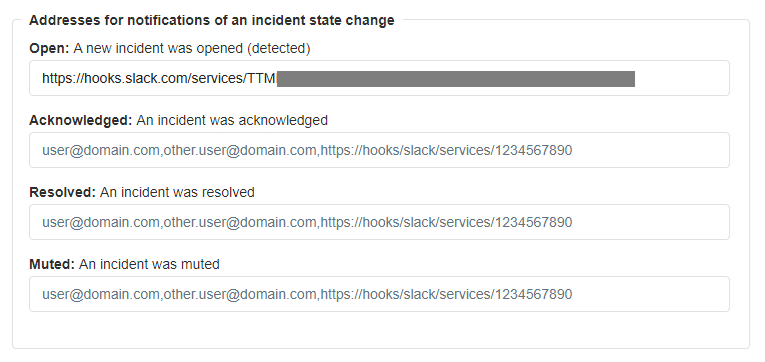
Task: Click blank space after redacted block in Open field
Action: coord(681,79)
